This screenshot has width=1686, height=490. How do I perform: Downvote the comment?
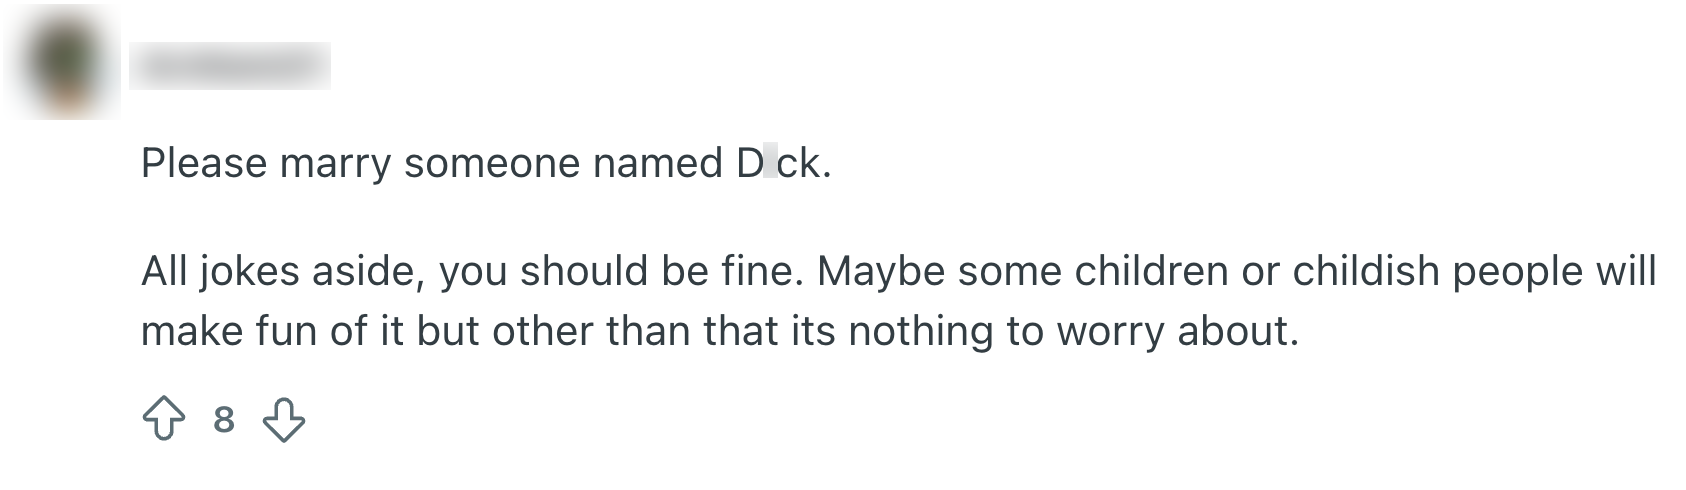pyautogui.click(x=284, y=419)
